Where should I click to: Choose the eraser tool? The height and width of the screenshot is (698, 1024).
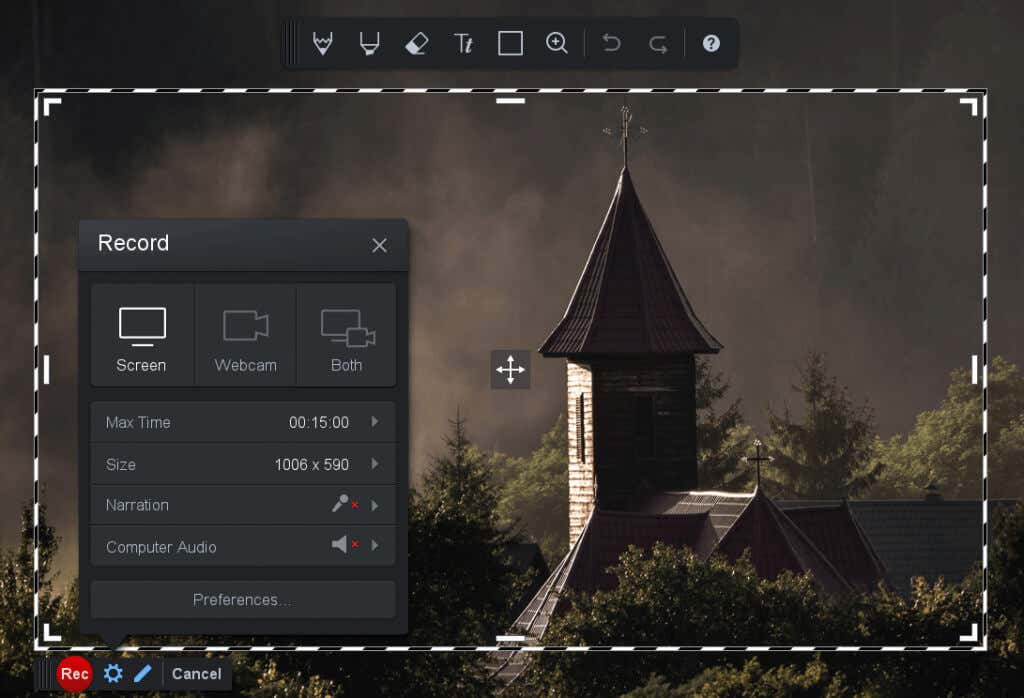(417, 44)
